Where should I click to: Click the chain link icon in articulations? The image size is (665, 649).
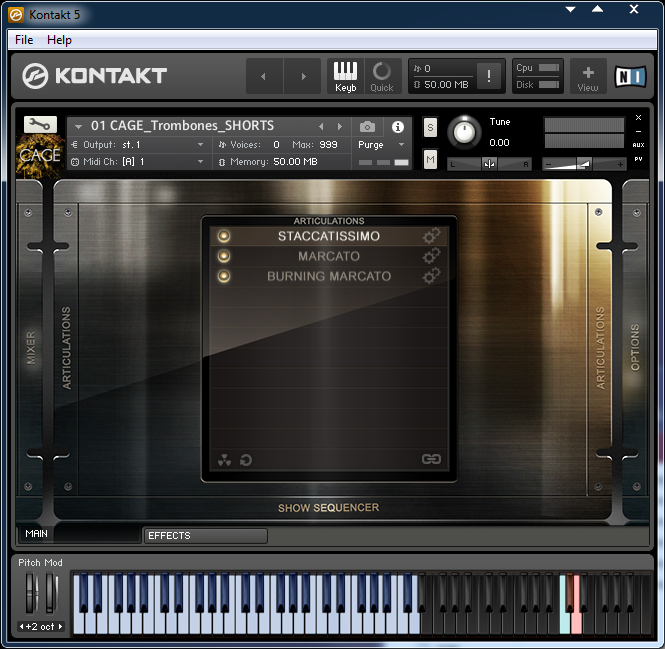click(x=431, y=459)
